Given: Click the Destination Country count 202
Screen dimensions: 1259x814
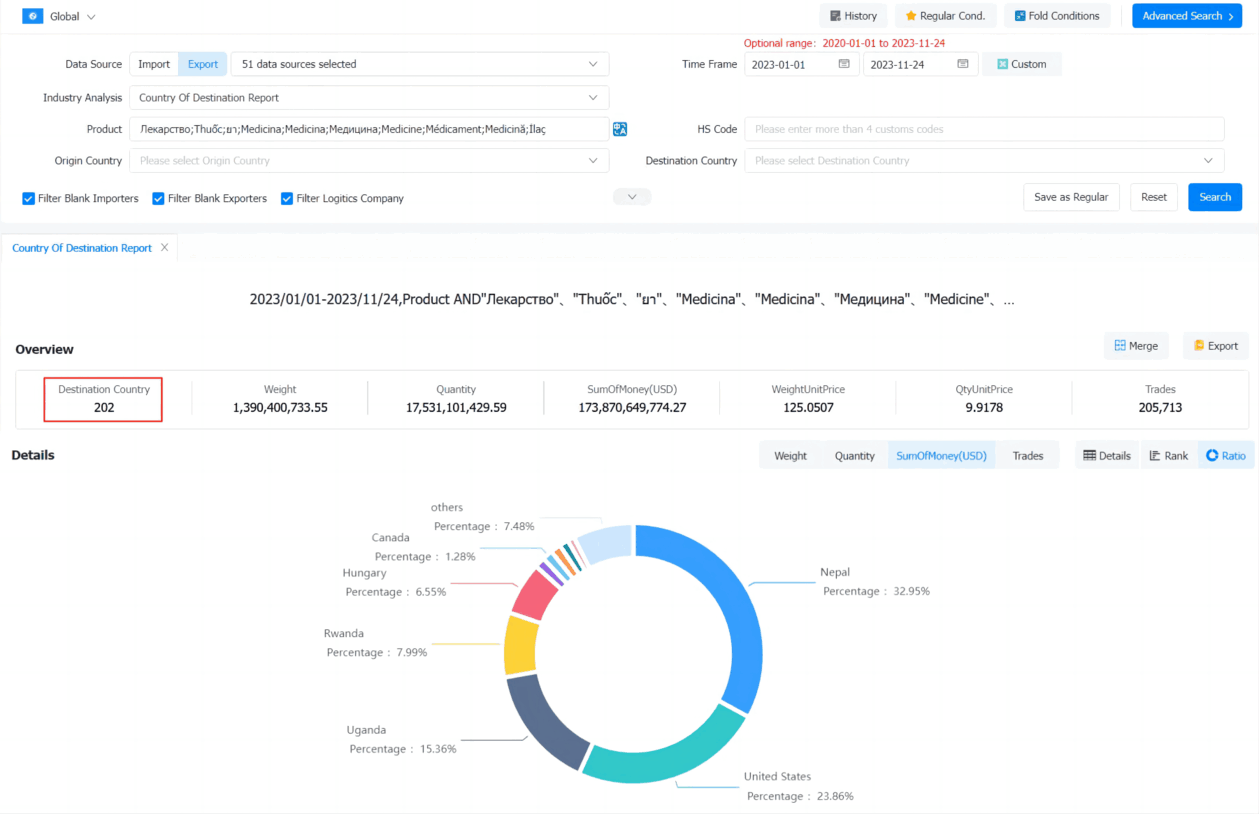Looking at the screenshot, I should tap(104, 408).
